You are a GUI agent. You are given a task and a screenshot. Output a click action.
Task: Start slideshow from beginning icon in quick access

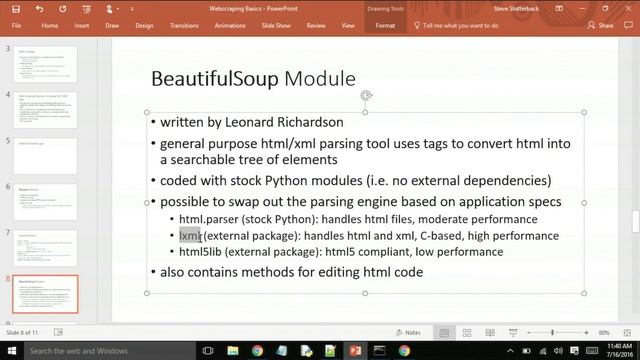click(86, 9)
